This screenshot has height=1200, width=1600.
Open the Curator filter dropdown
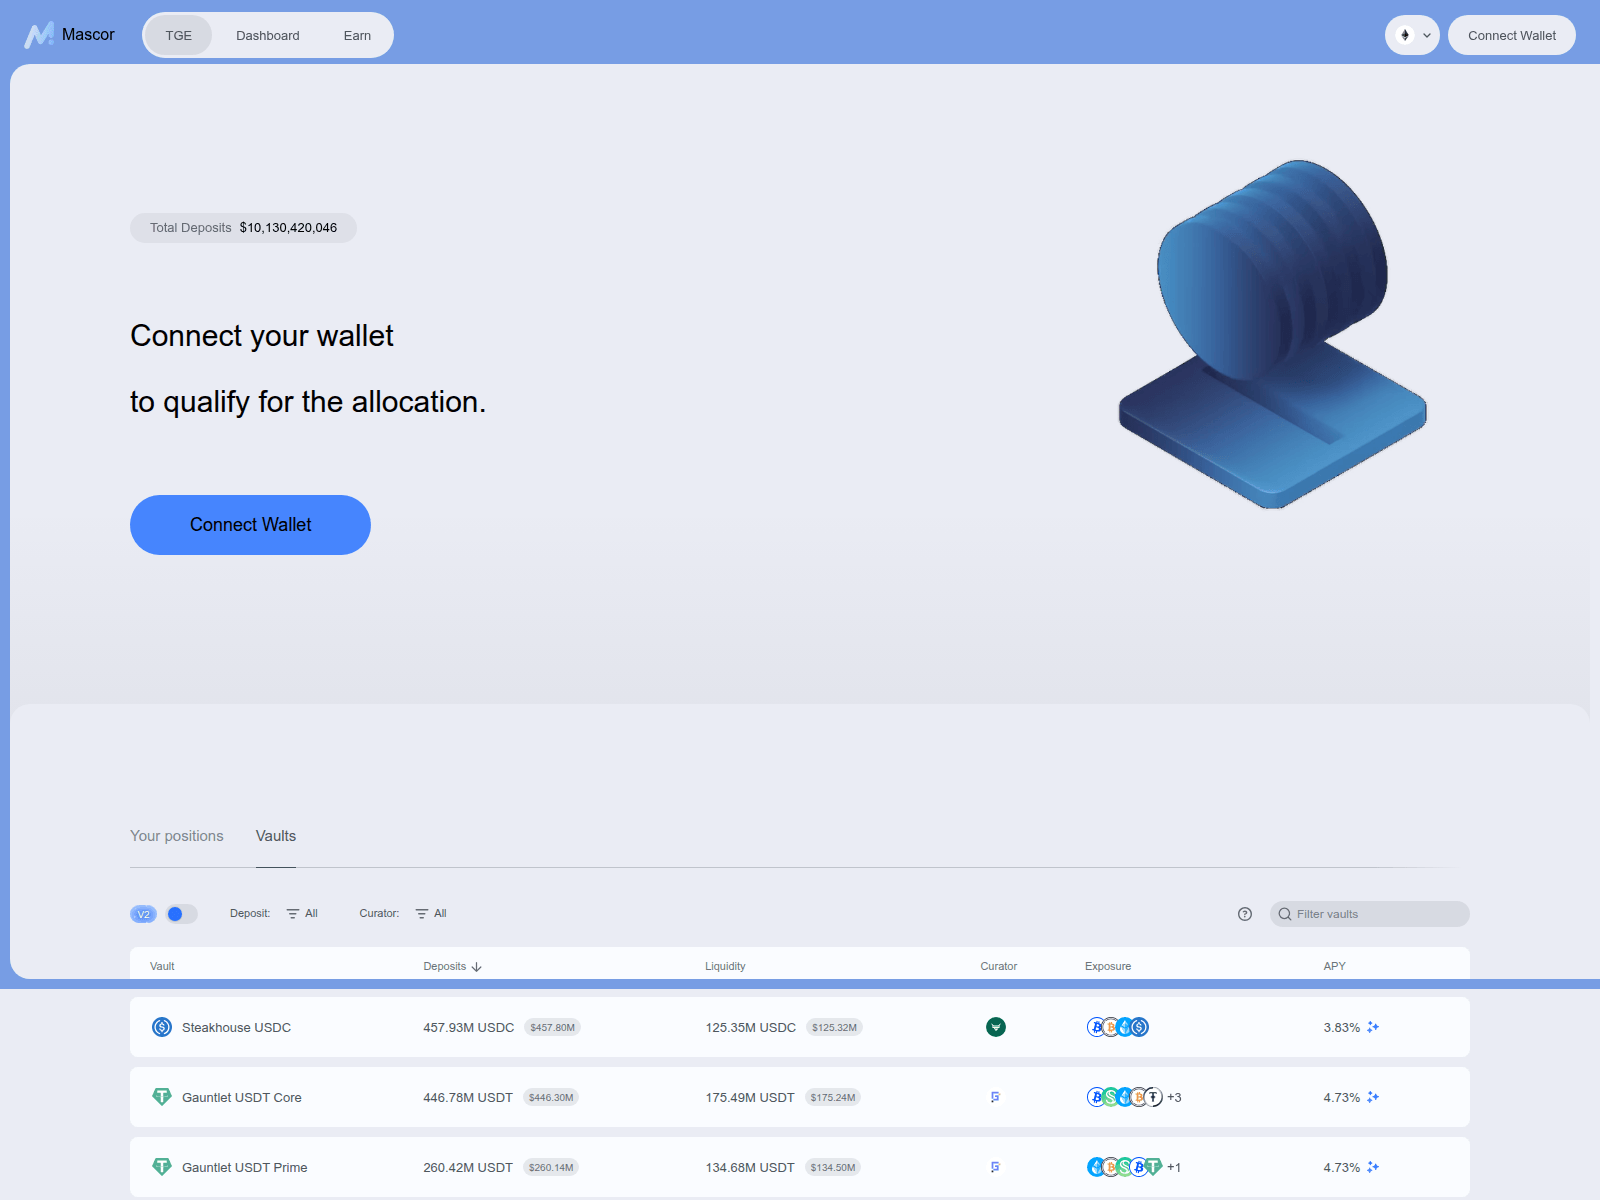[x=431, y=914]
